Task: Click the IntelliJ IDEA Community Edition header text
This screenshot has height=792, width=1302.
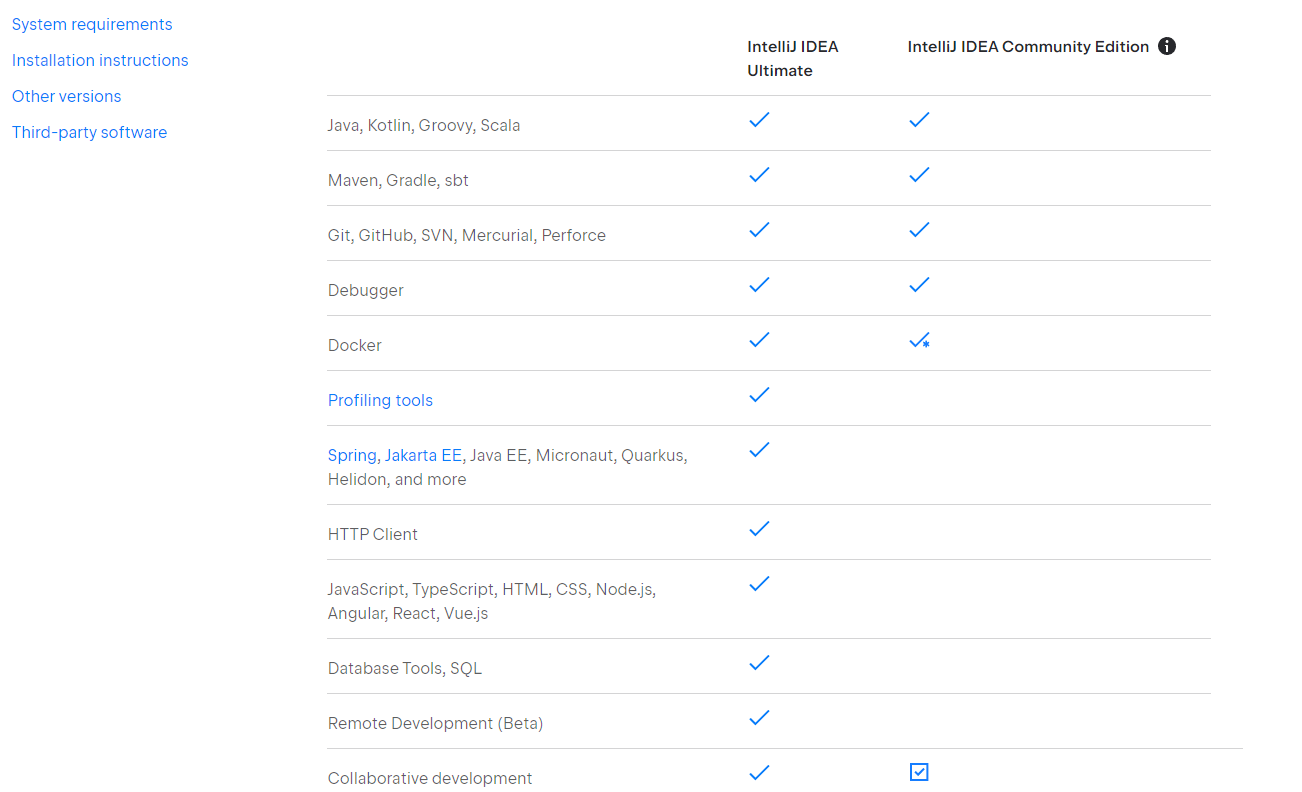Action: coord(1028,46)
